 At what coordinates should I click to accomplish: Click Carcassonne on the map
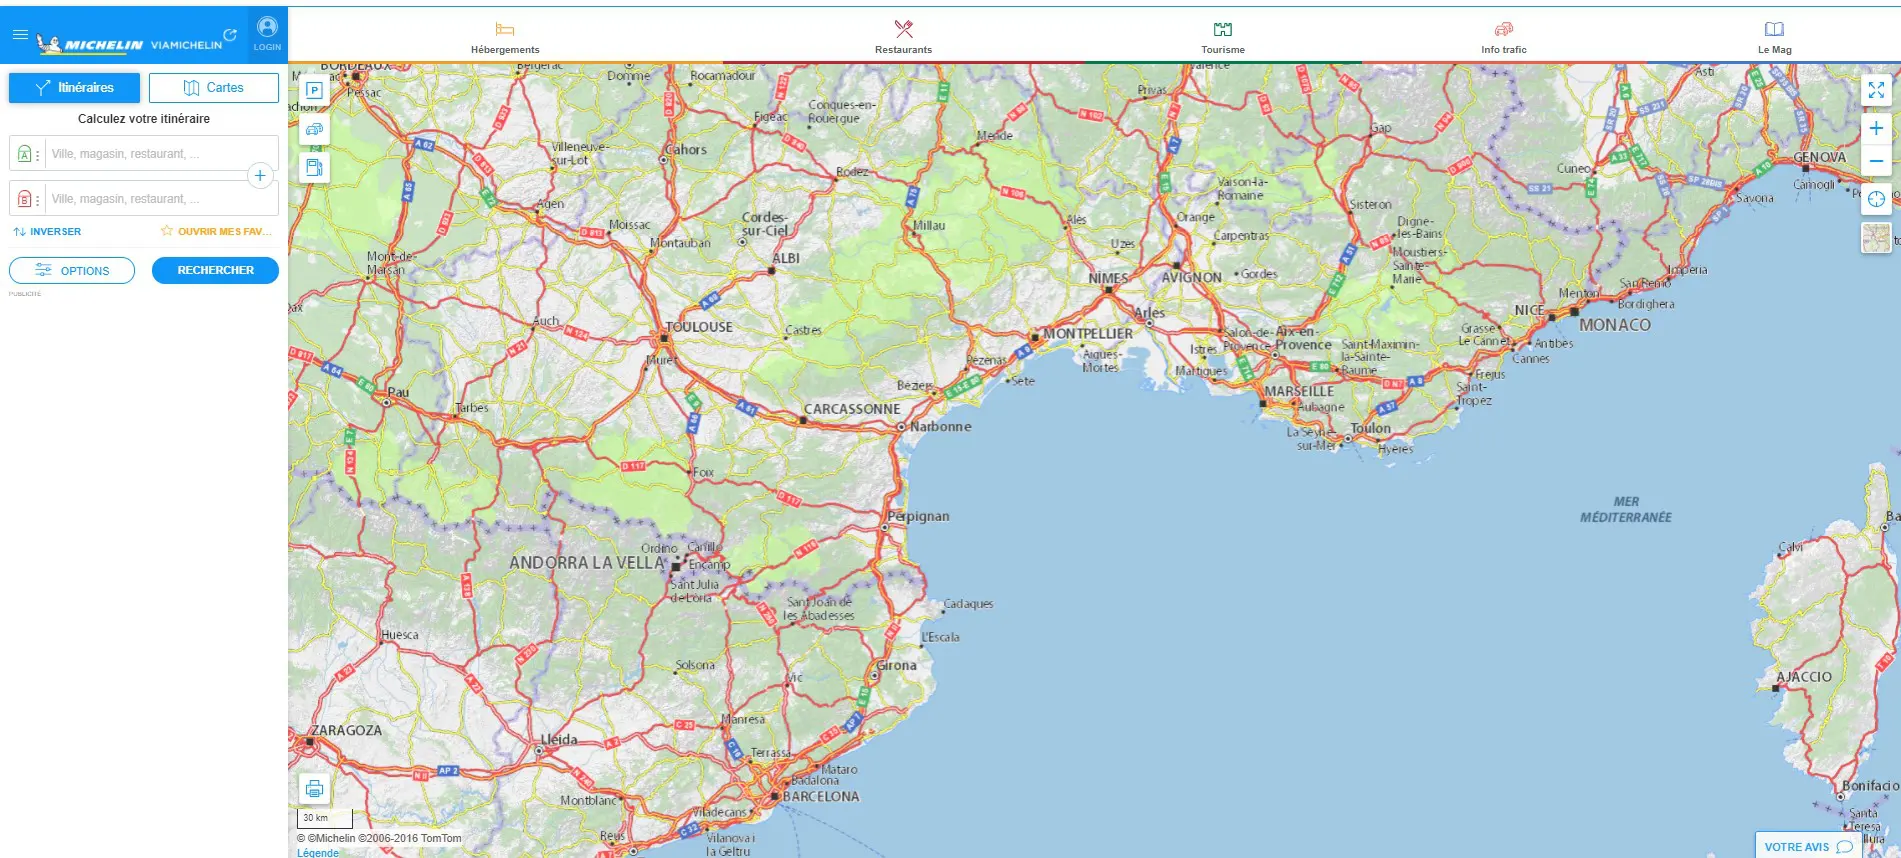[852, 409]
